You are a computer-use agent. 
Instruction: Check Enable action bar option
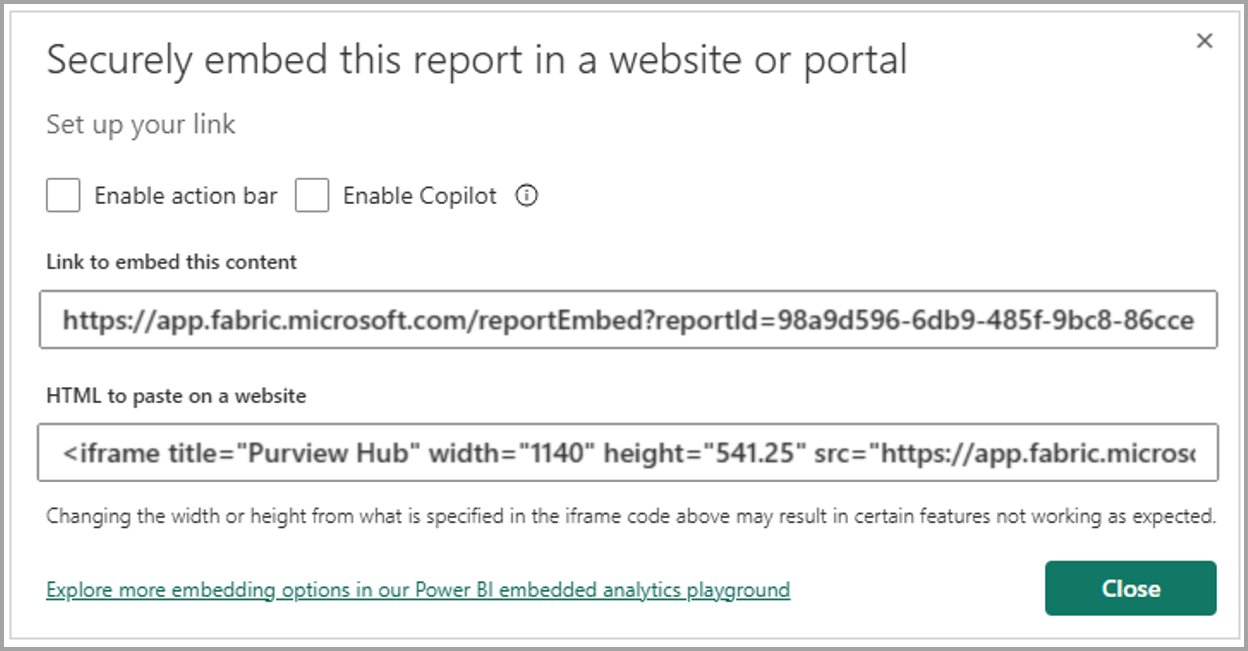(x=62, y=196)
